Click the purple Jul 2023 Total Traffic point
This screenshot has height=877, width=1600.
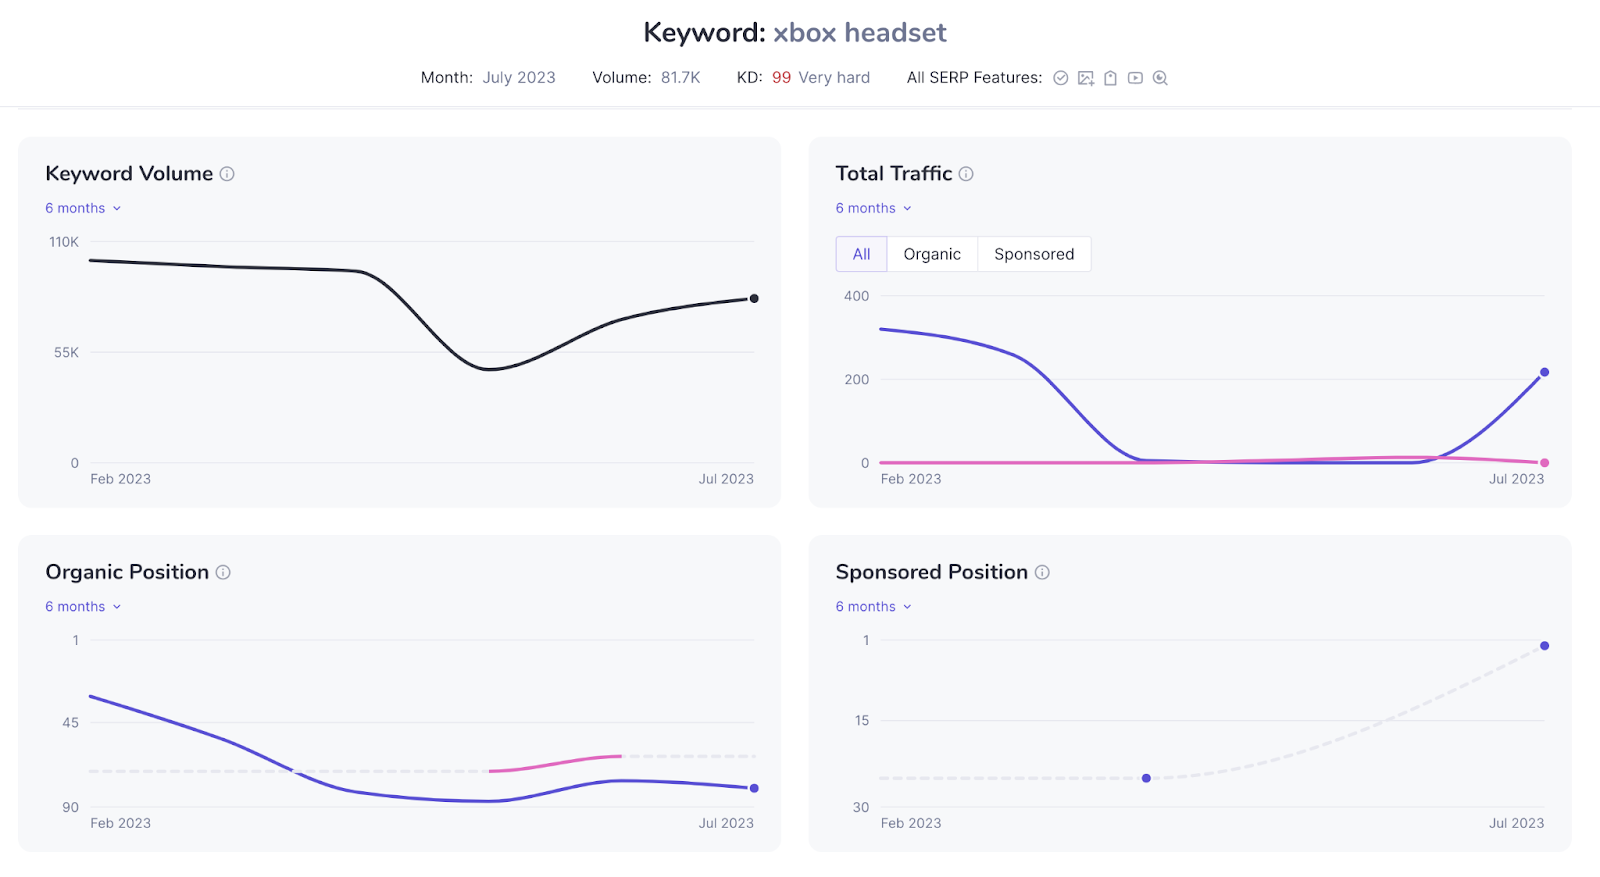coord(1544,372)
